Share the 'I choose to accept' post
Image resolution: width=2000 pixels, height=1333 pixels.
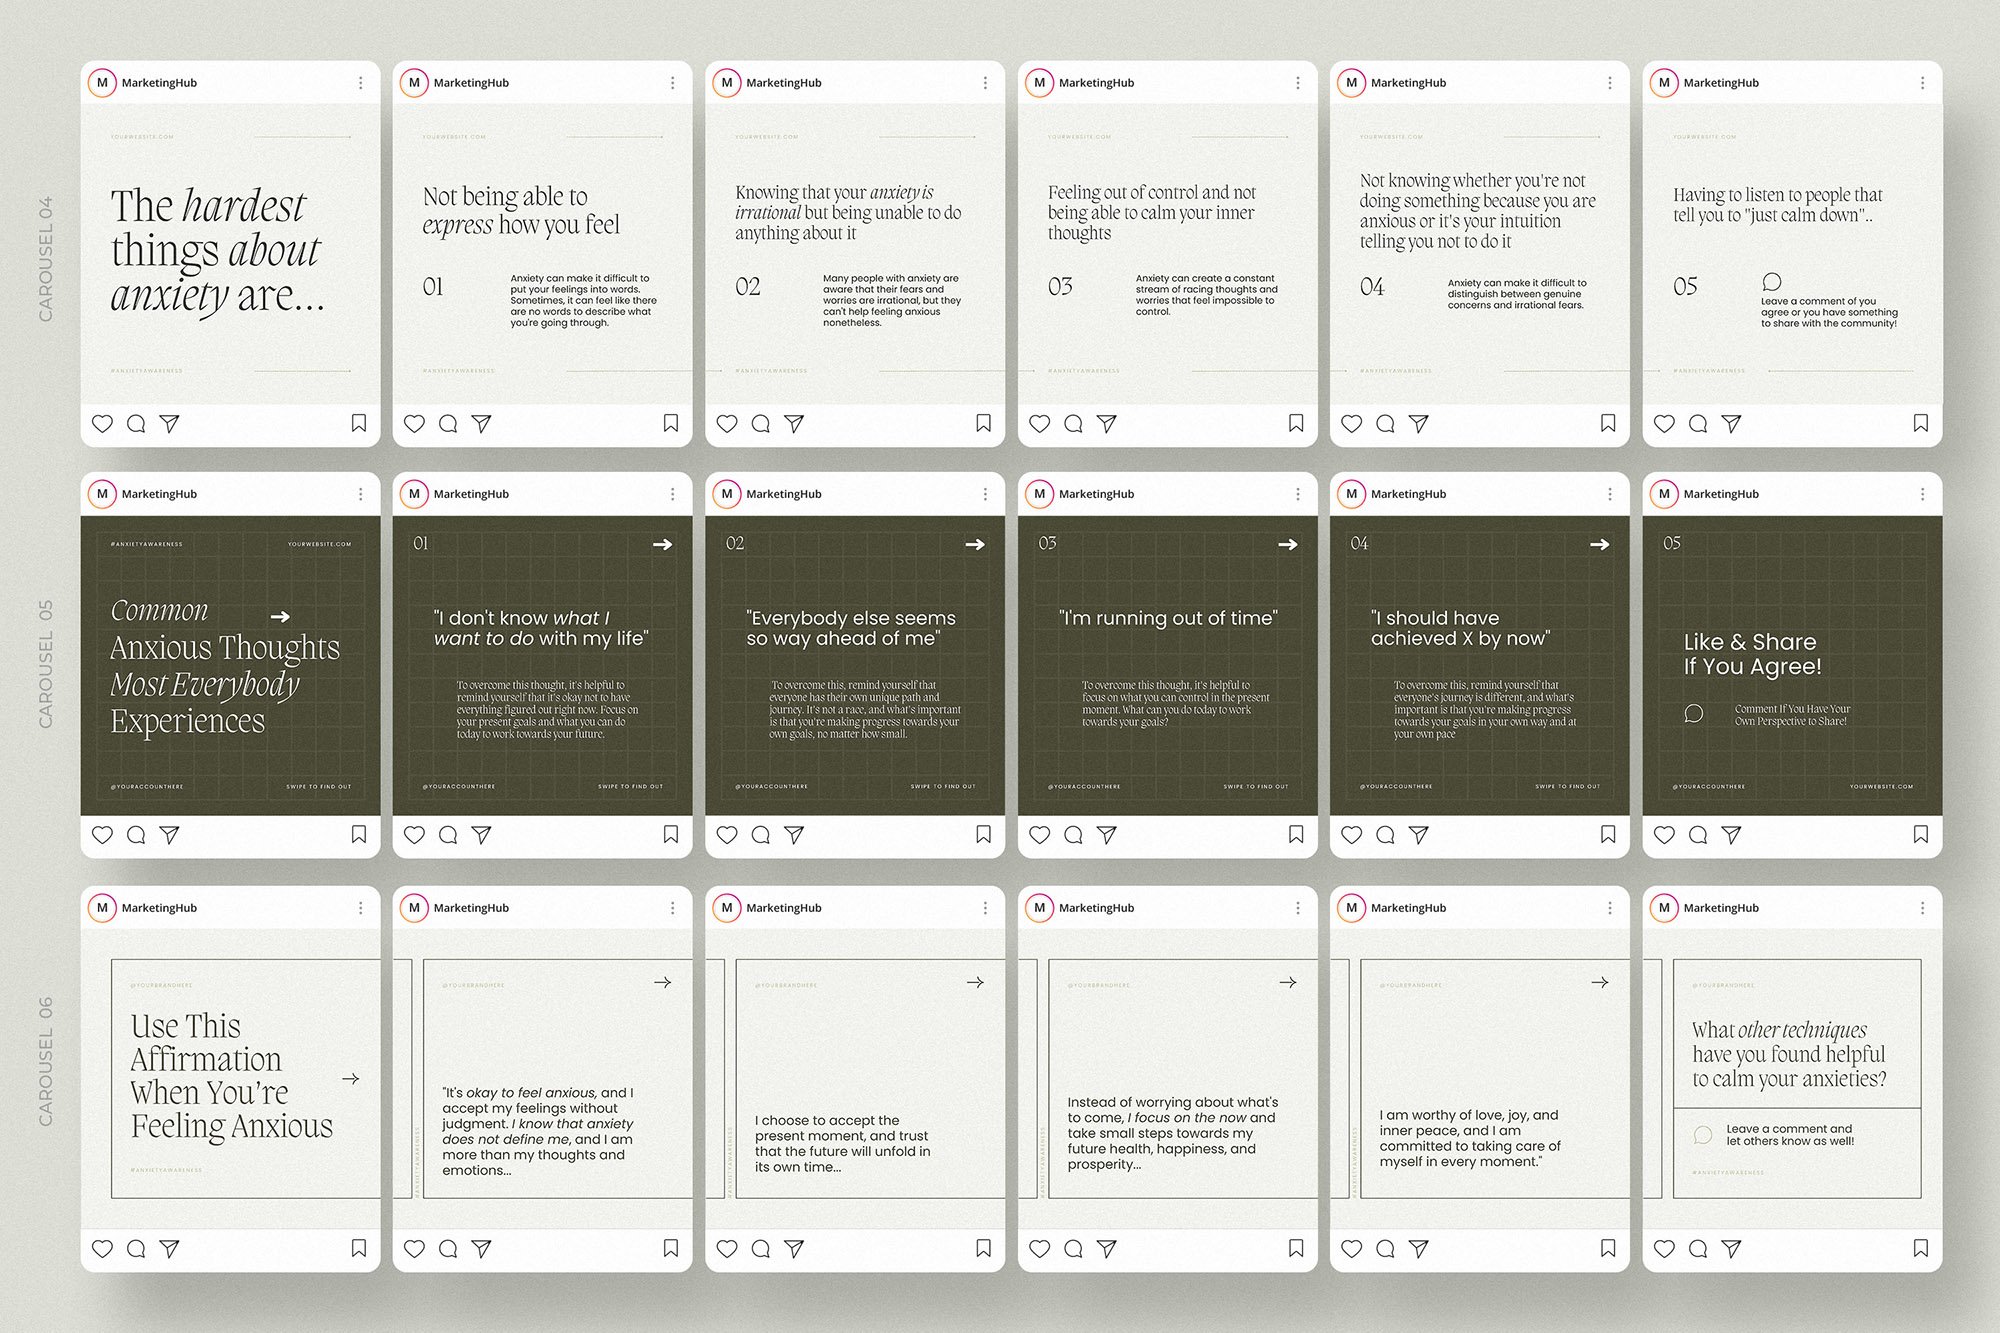[x=794, y=1249]
